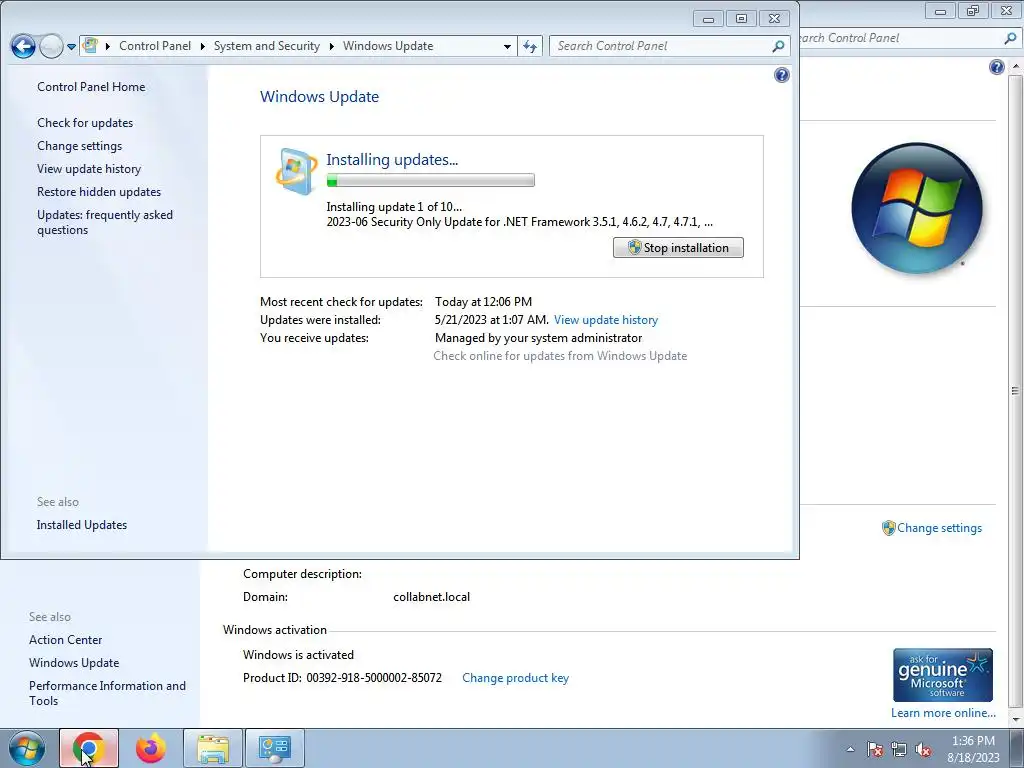This screenshot has width=1024, height=768.
Task: Click Change settings link in System window
Action: [939, 528]
